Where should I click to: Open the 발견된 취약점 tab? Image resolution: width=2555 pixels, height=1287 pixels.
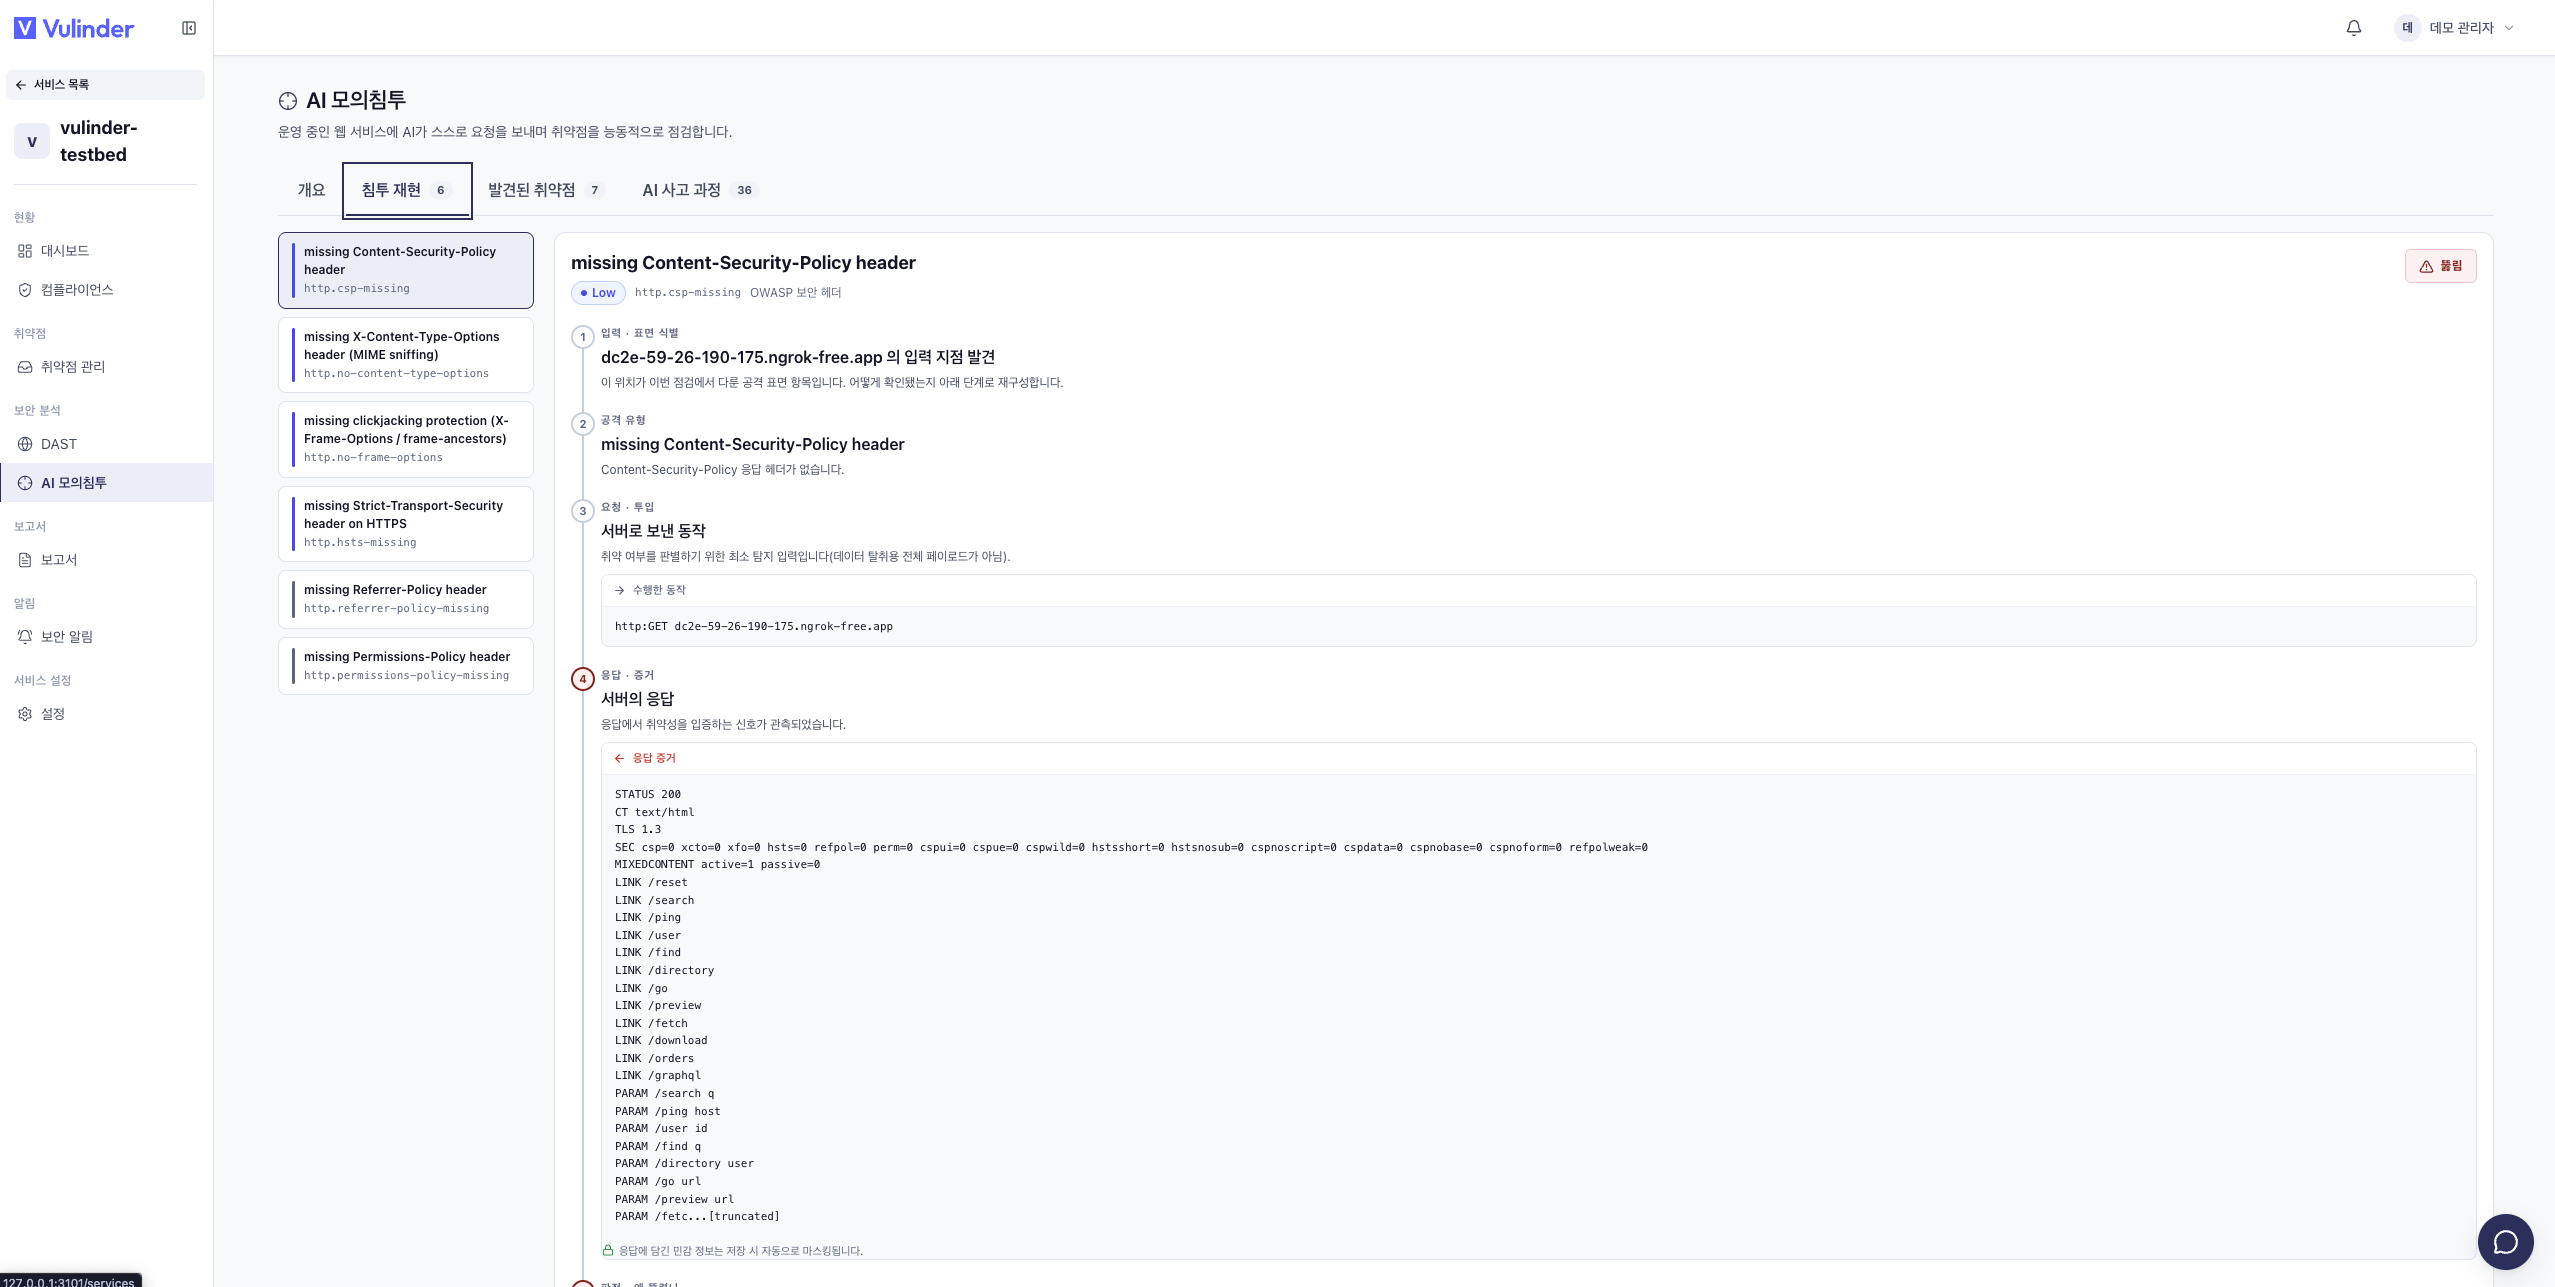click(545, 190)
